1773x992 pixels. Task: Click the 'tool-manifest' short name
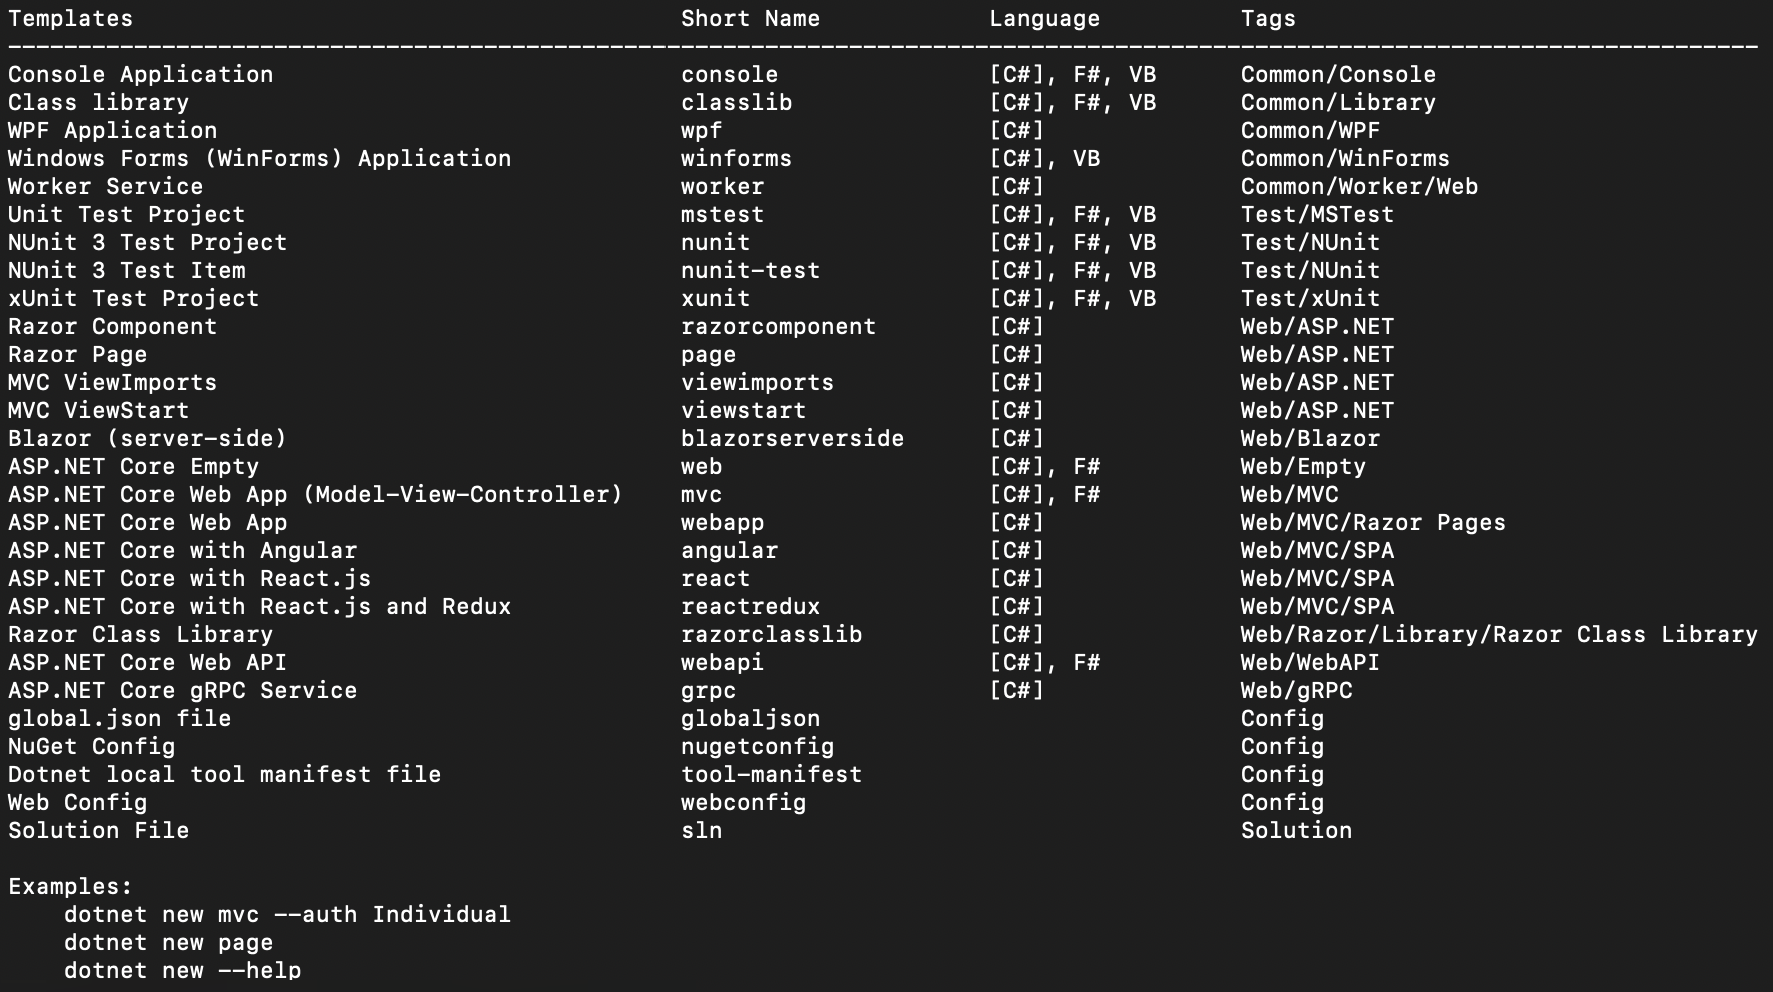pyautogui.click(x=771, y=775)
